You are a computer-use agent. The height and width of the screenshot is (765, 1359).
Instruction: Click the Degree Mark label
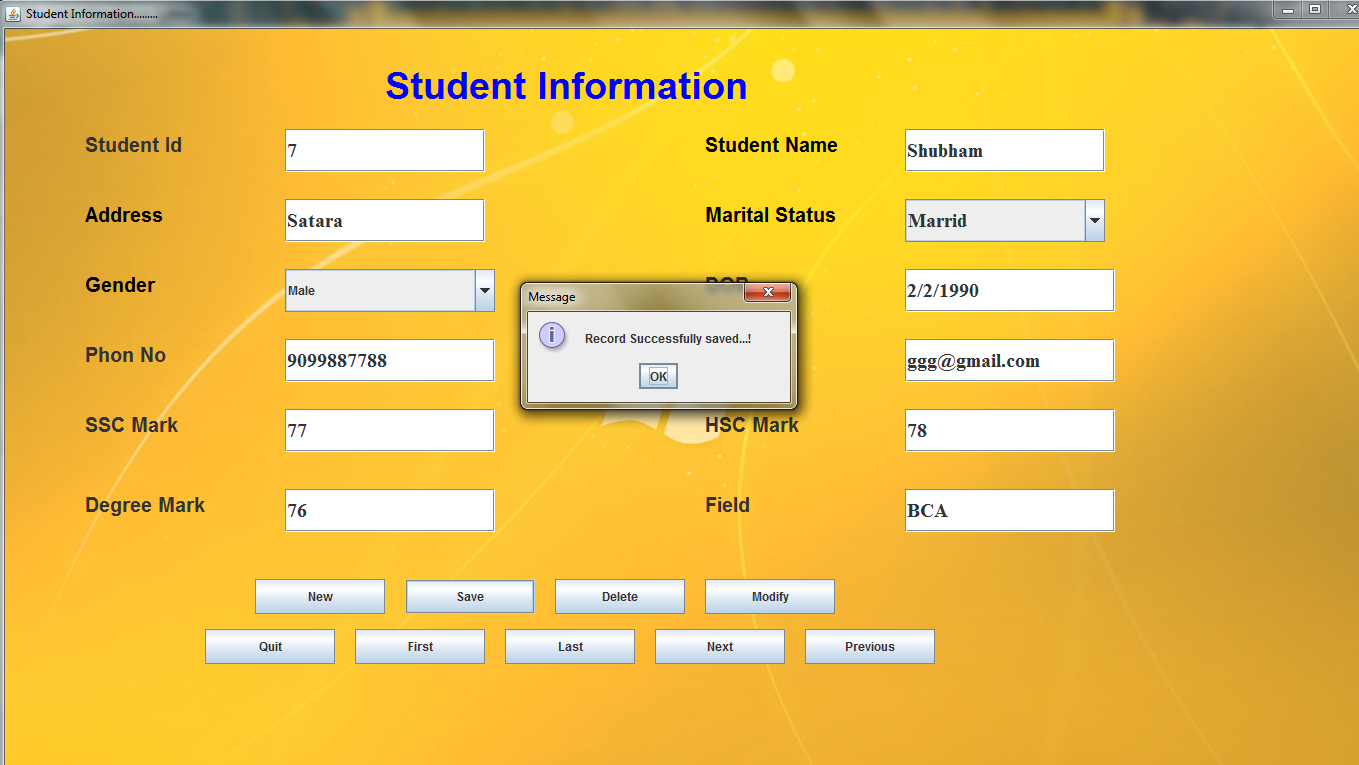tap(145, 505)
